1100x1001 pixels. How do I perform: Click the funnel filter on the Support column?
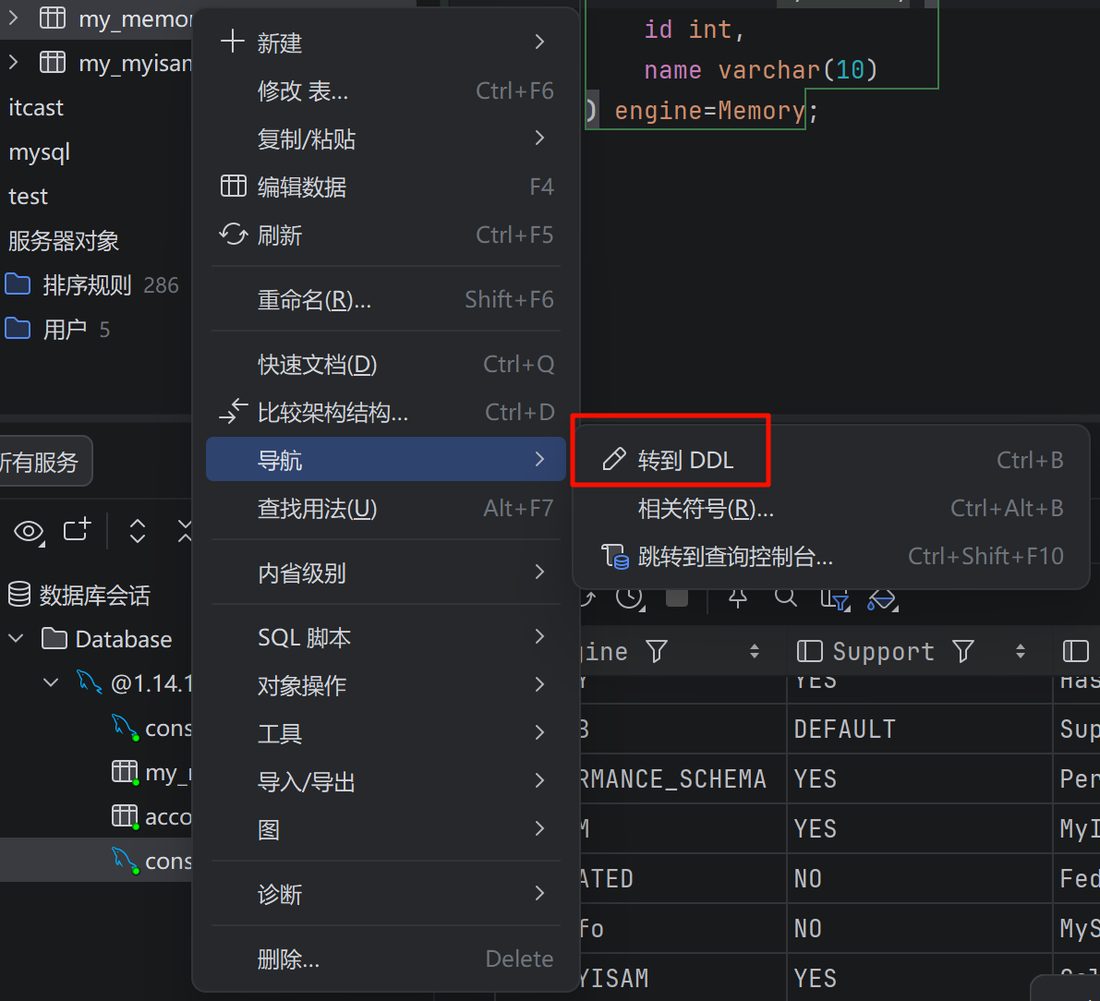tap(963, 652)
